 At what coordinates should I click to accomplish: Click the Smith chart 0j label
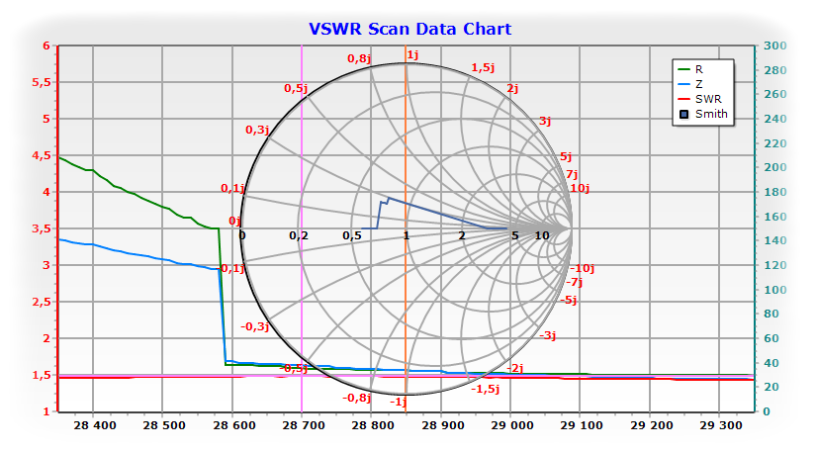[x=235, y=221]
